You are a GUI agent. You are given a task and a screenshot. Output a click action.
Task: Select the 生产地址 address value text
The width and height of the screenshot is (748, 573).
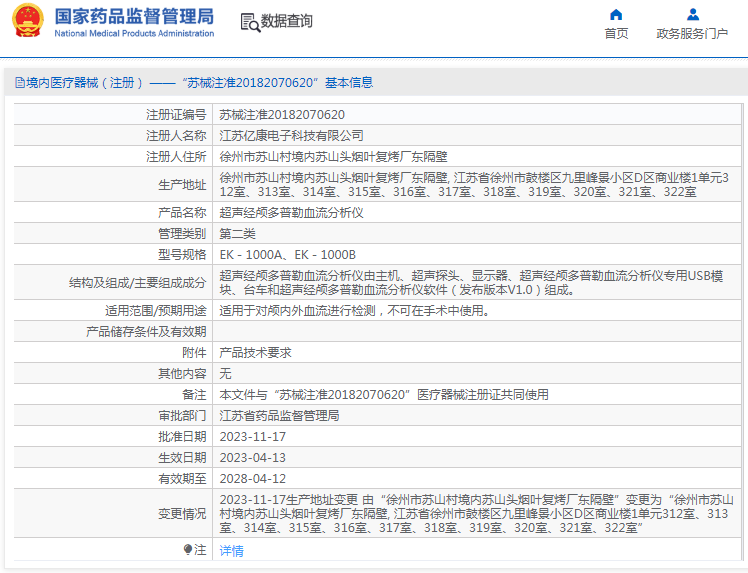(474, 185)
